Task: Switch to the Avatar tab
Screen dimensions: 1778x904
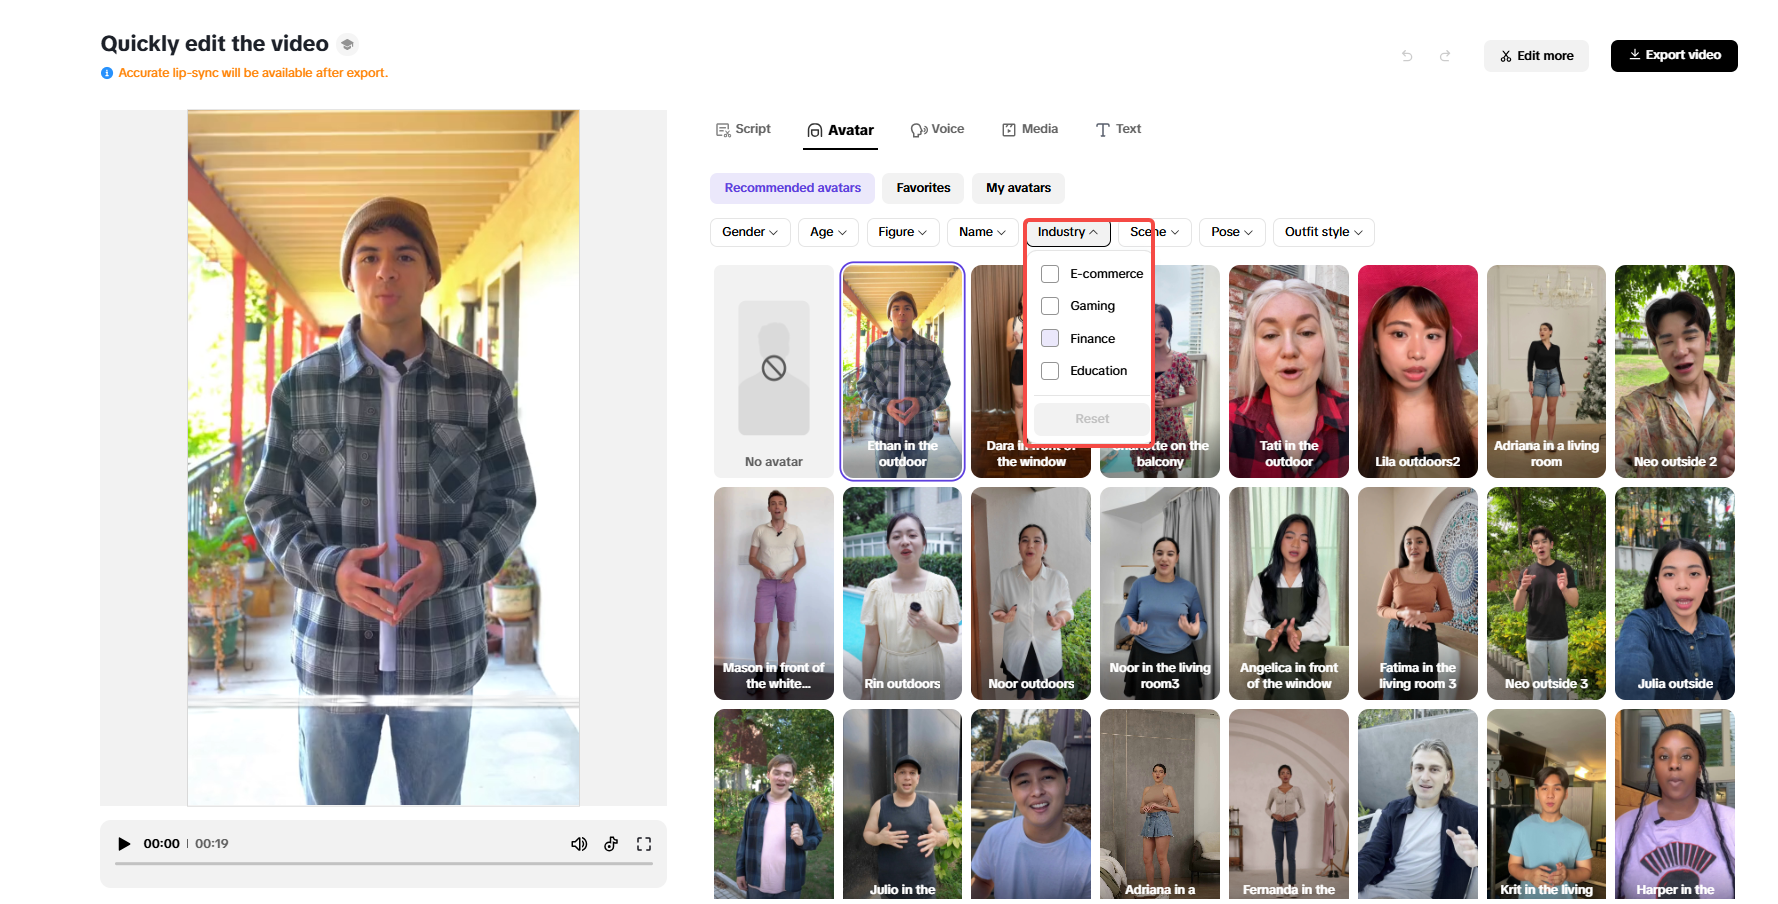Action: pos(841,130)
